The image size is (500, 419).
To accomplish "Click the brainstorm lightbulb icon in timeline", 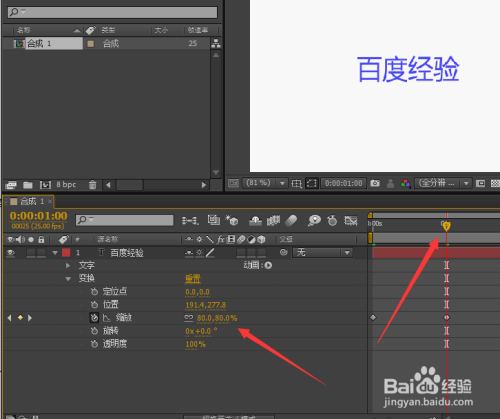I will pyautogui.click(x=314, y=220).
